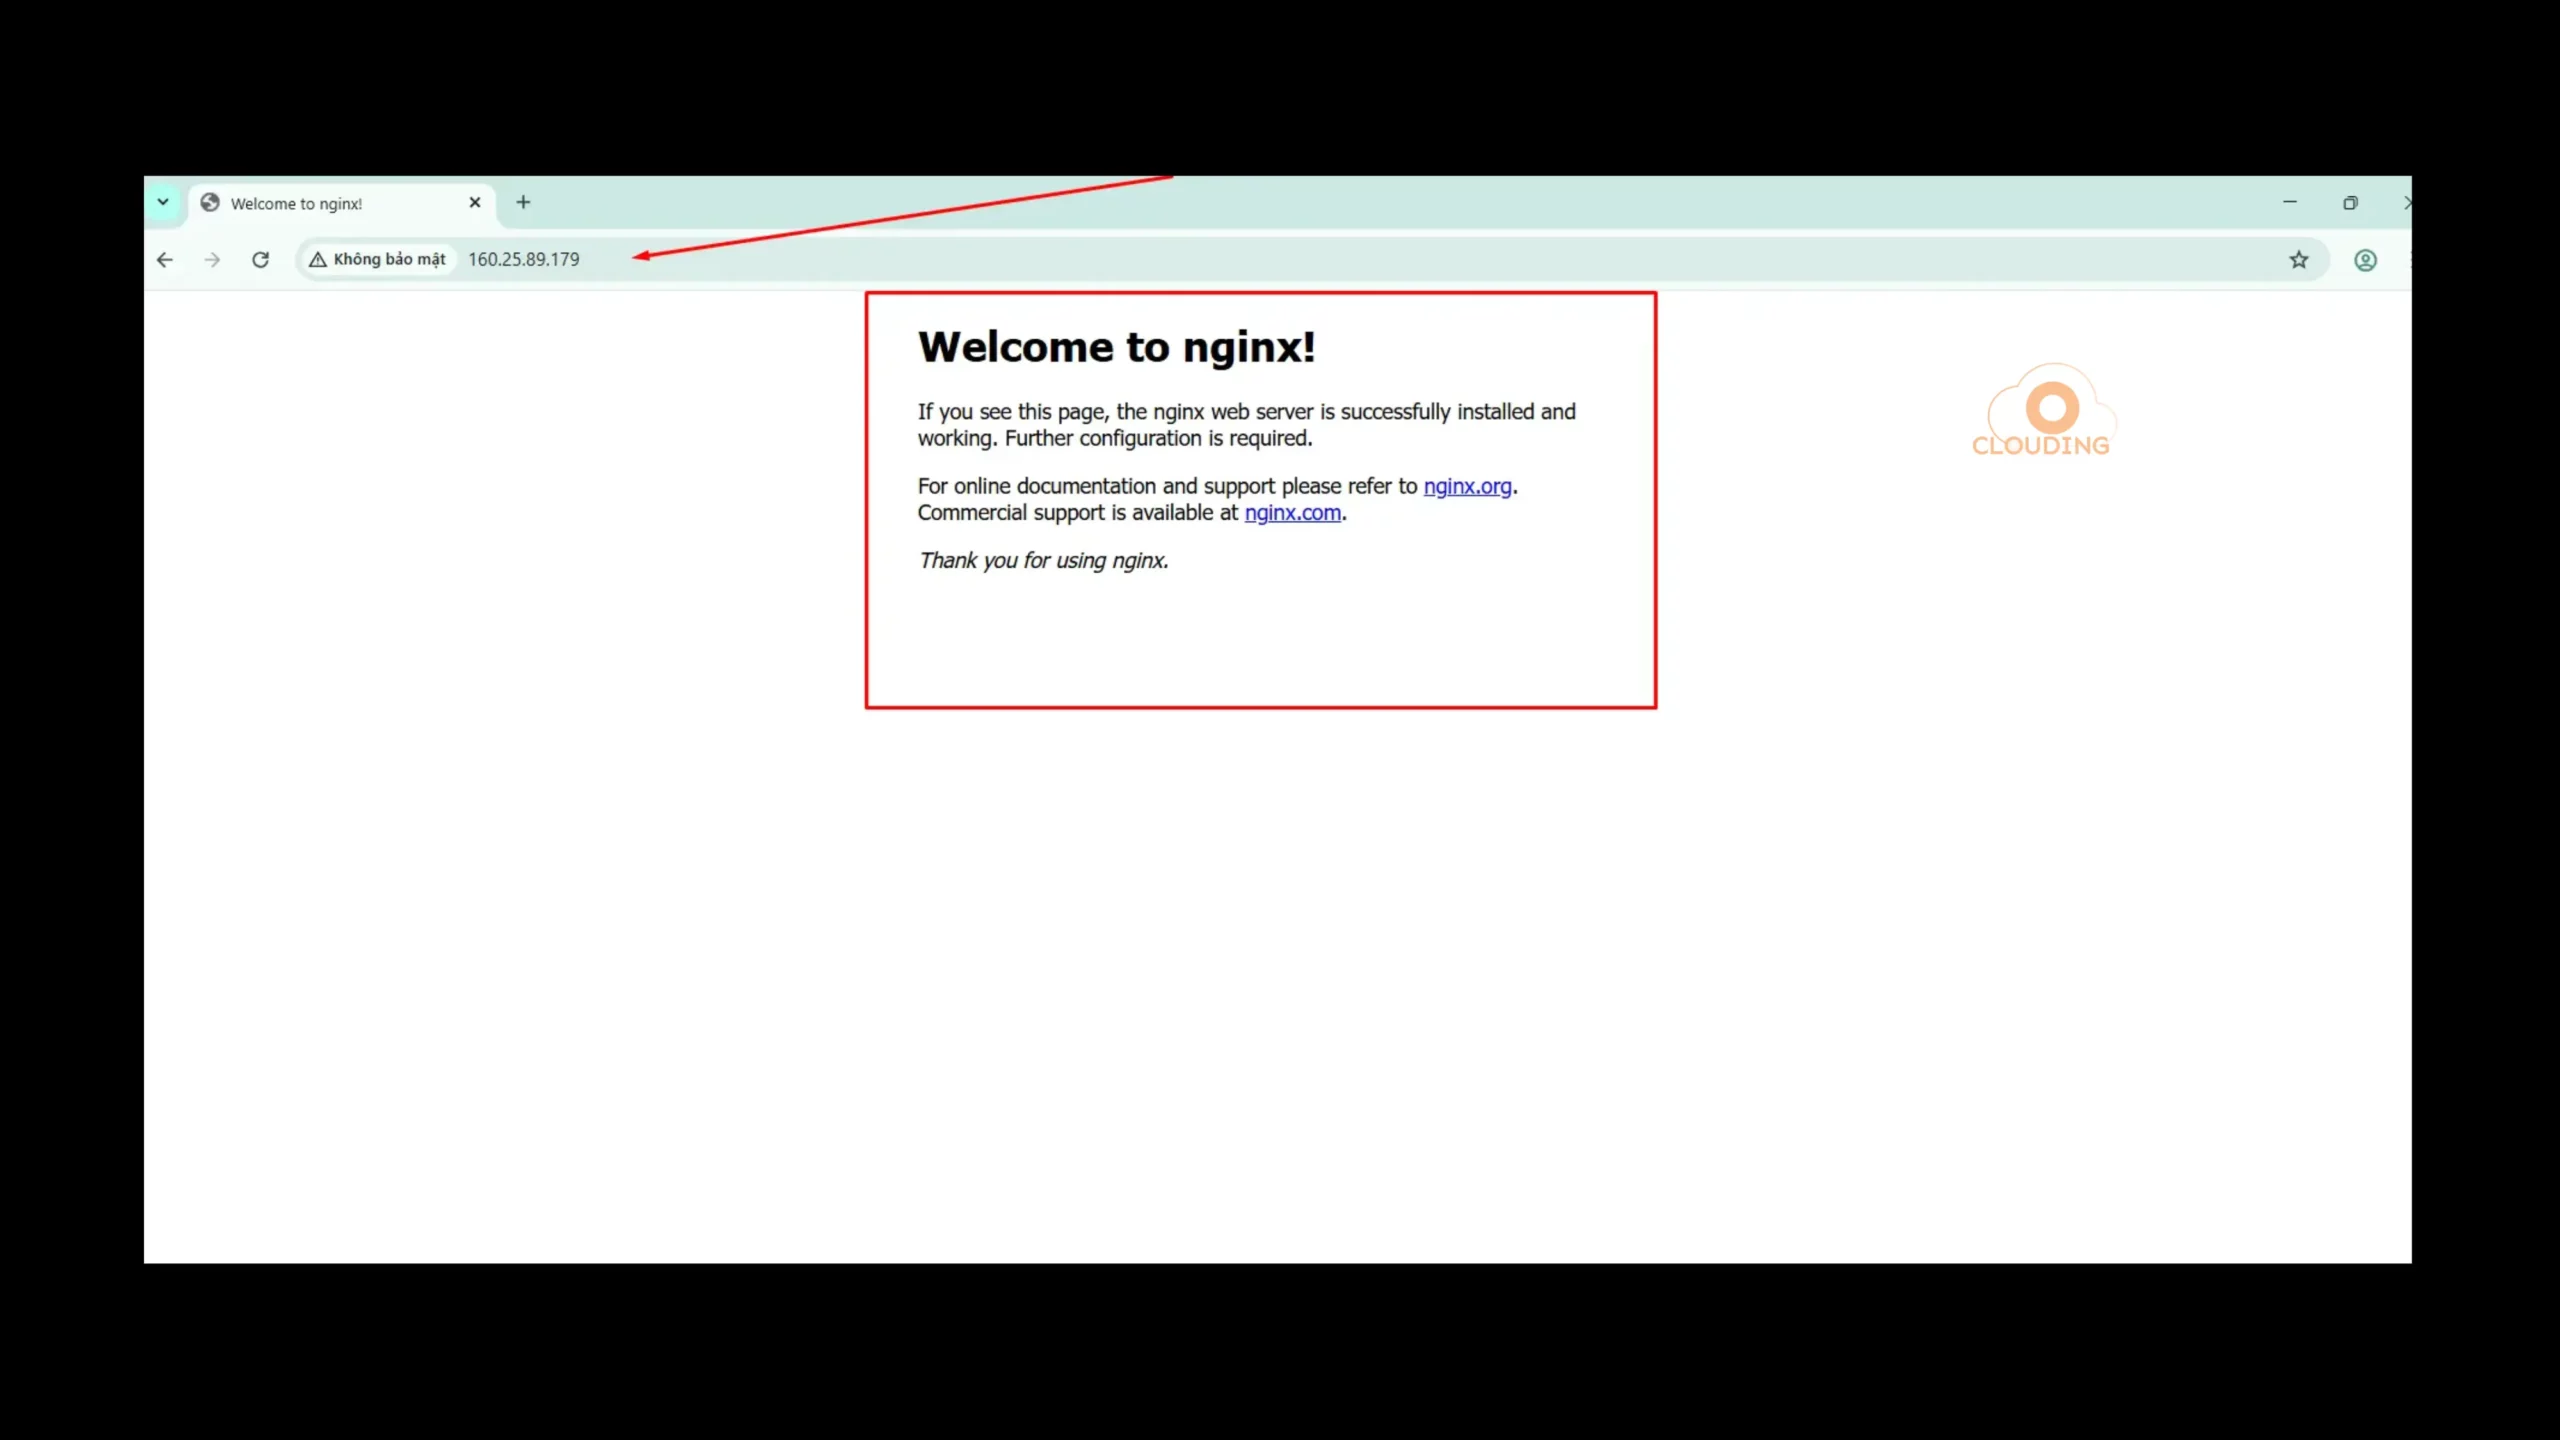Image resolution: width=2560 pixels, height=1440 pixels.
Task: Restore down the browser window
Action: tap(2350, 202)
